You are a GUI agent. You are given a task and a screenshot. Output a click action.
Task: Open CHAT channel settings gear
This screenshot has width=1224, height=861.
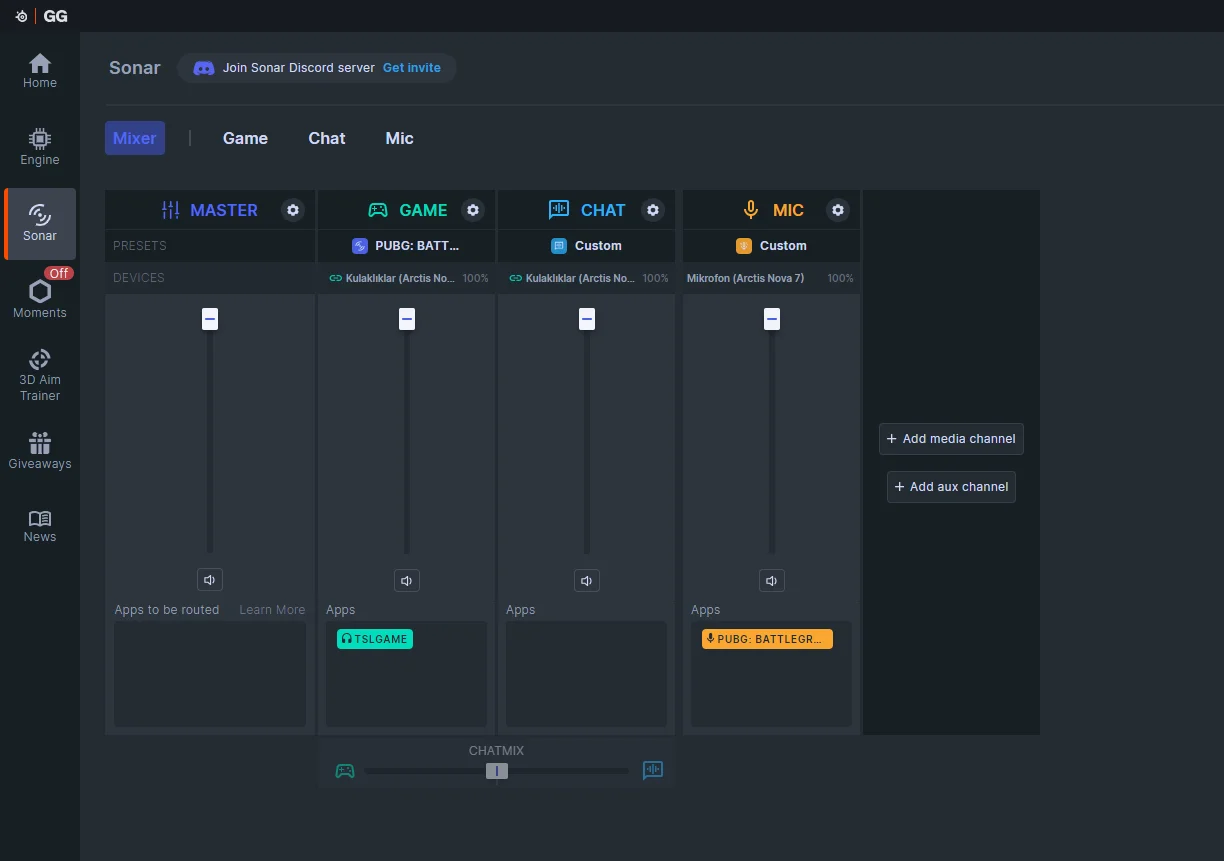pyautogui.click(x=653, y=210)
